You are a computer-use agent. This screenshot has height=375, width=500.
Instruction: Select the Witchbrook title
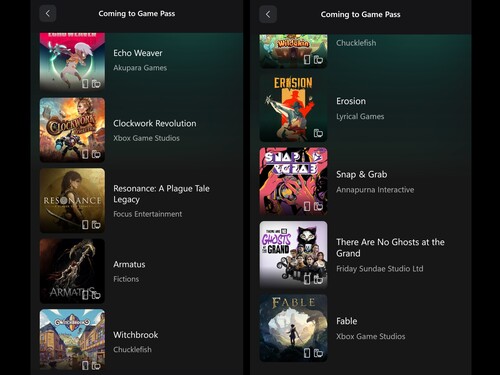(136, 335)
